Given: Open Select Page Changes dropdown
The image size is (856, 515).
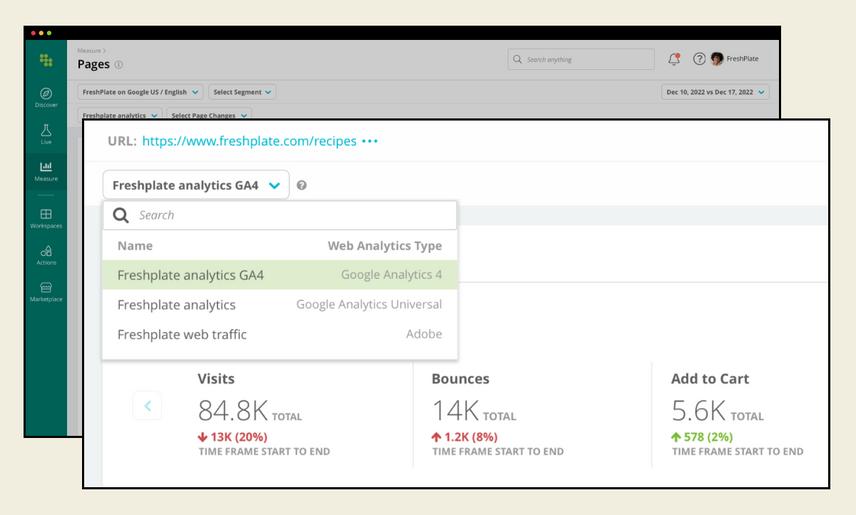Looking at the screenshot, I should point(209,114).
